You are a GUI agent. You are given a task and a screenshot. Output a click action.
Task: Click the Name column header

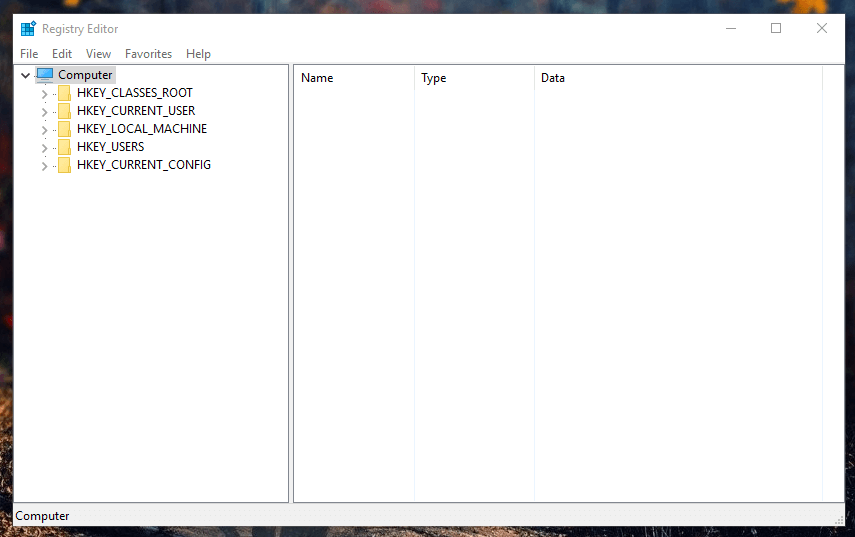click(x=354, y=78)
